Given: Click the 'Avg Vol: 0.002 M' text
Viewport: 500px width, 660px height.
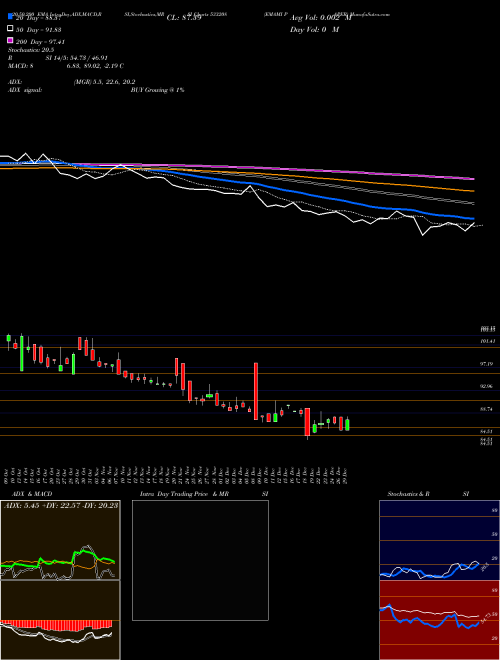Looking at the screenshot, I should tap(320, 18).
